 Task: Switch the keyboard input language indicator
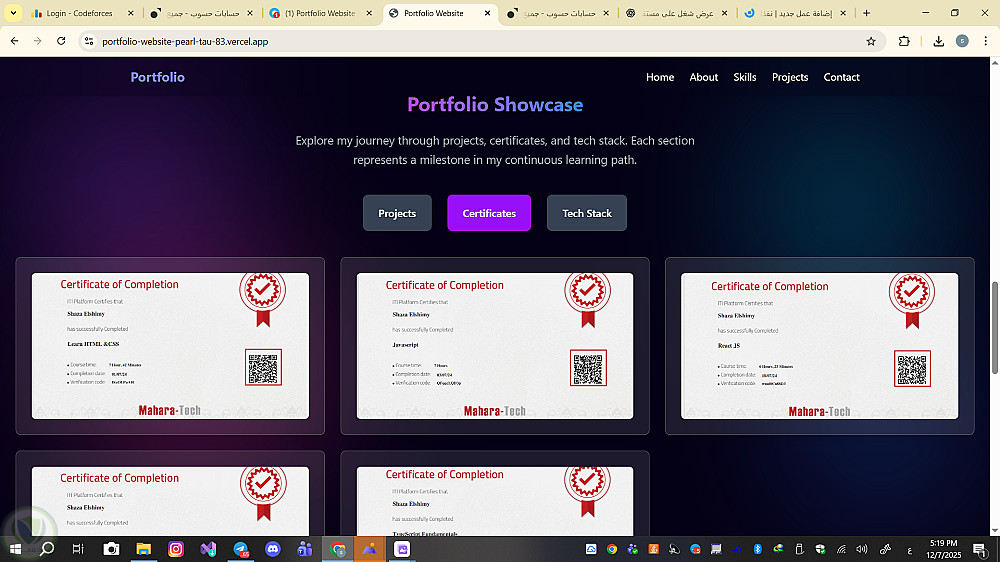(909, 550)
